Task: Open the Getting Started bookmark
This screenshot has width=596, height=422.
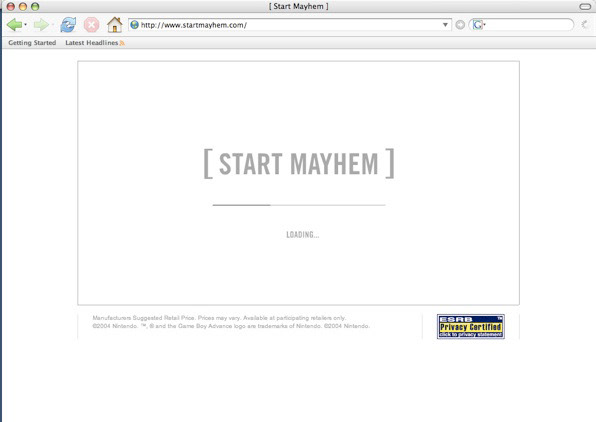Action: point(32,43)
